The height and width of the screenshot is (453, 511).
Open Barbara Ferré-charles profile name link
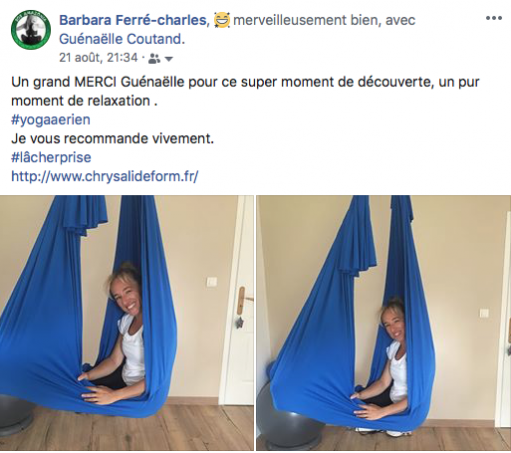(133, 20)
